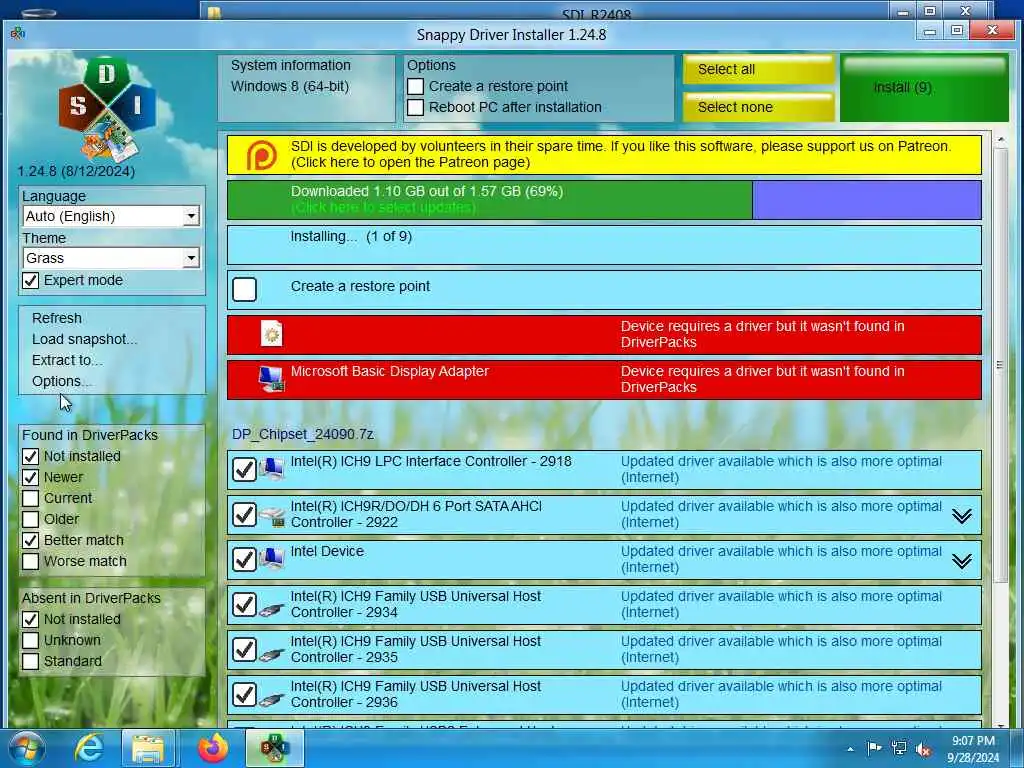Click the Microsoft Basic Display Adapter row text

[x=389, y=371]
